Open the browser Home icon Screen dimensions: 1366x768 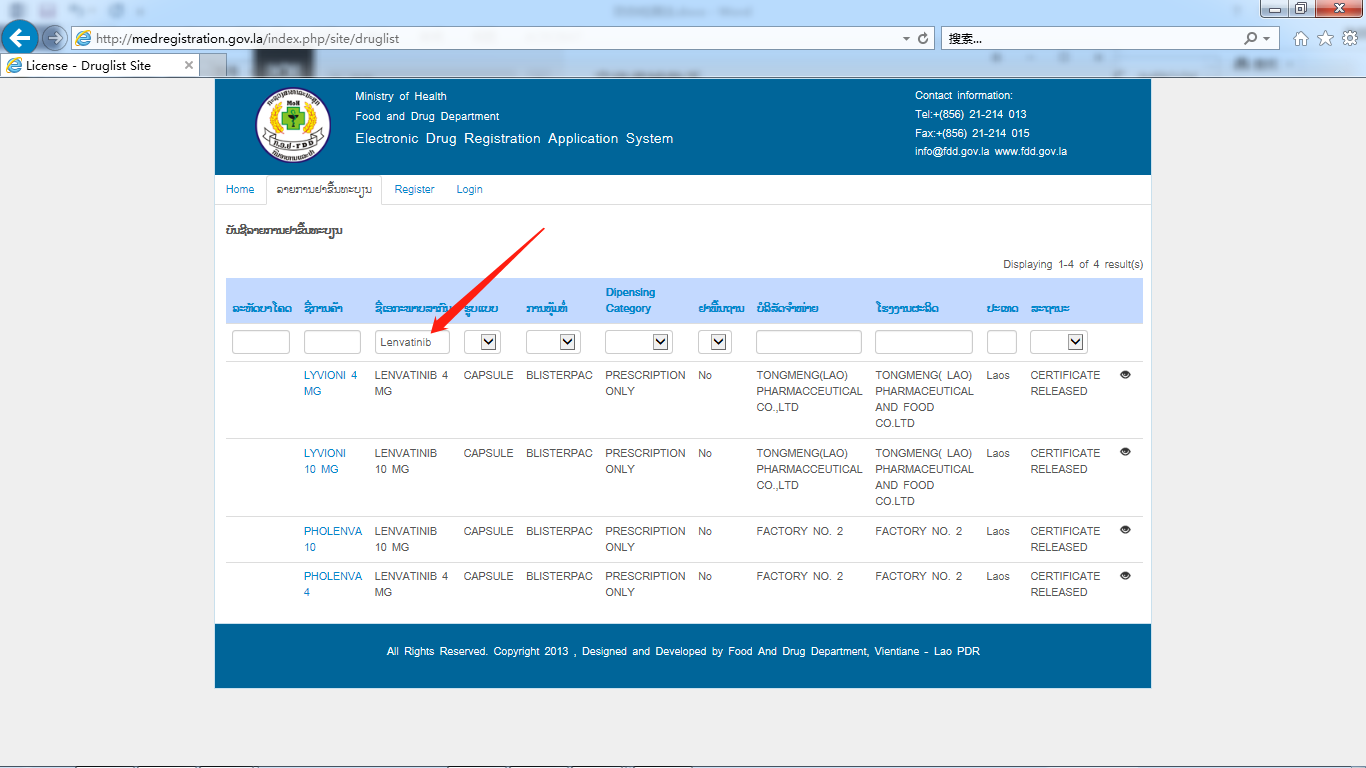(x=1300, y=38)
